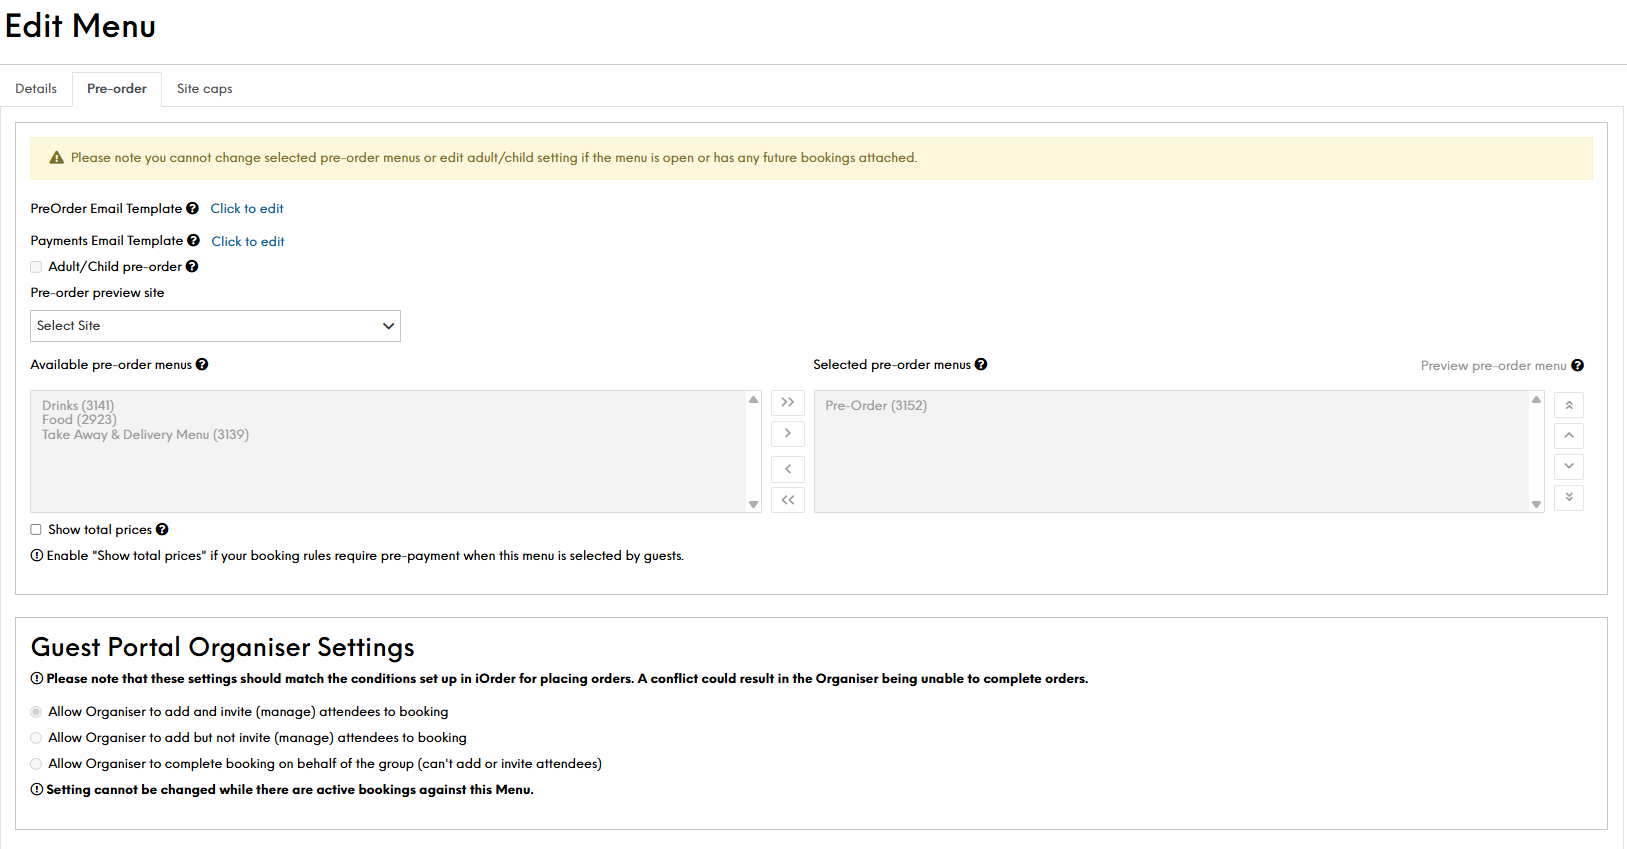Select Allow Organiser to add but not invite
The image size is (1627, 849).
[36, 738]
